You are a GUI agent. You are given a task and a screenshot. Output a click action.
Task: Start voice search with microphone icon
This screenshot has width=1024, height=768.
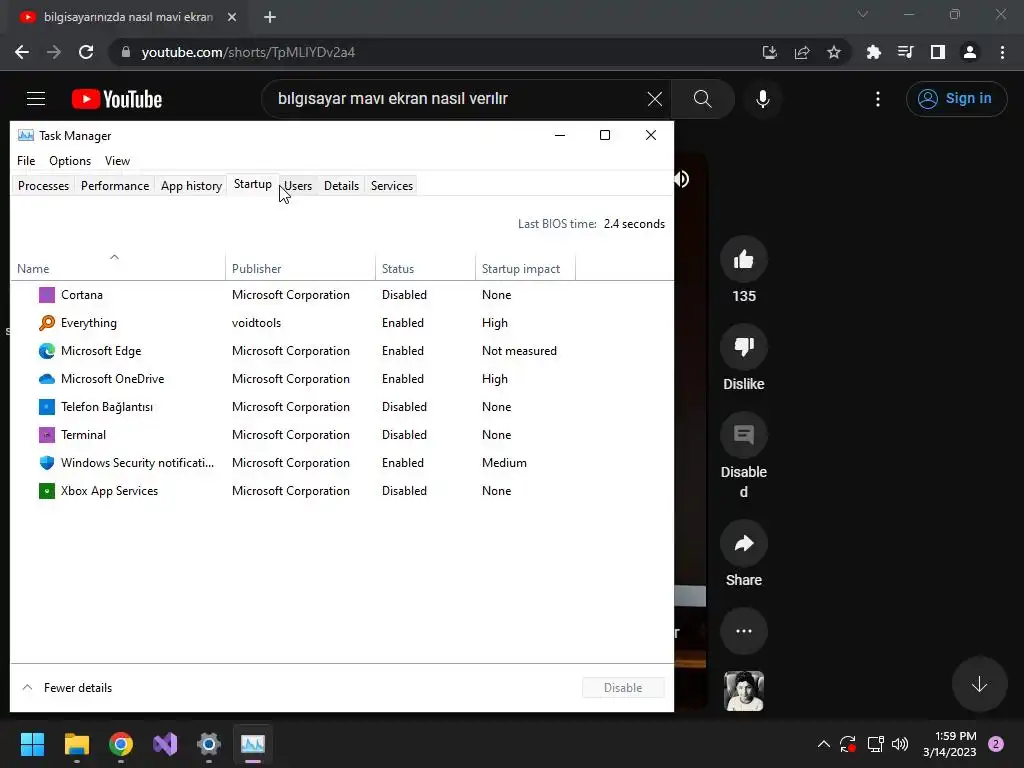click(763, 99)
